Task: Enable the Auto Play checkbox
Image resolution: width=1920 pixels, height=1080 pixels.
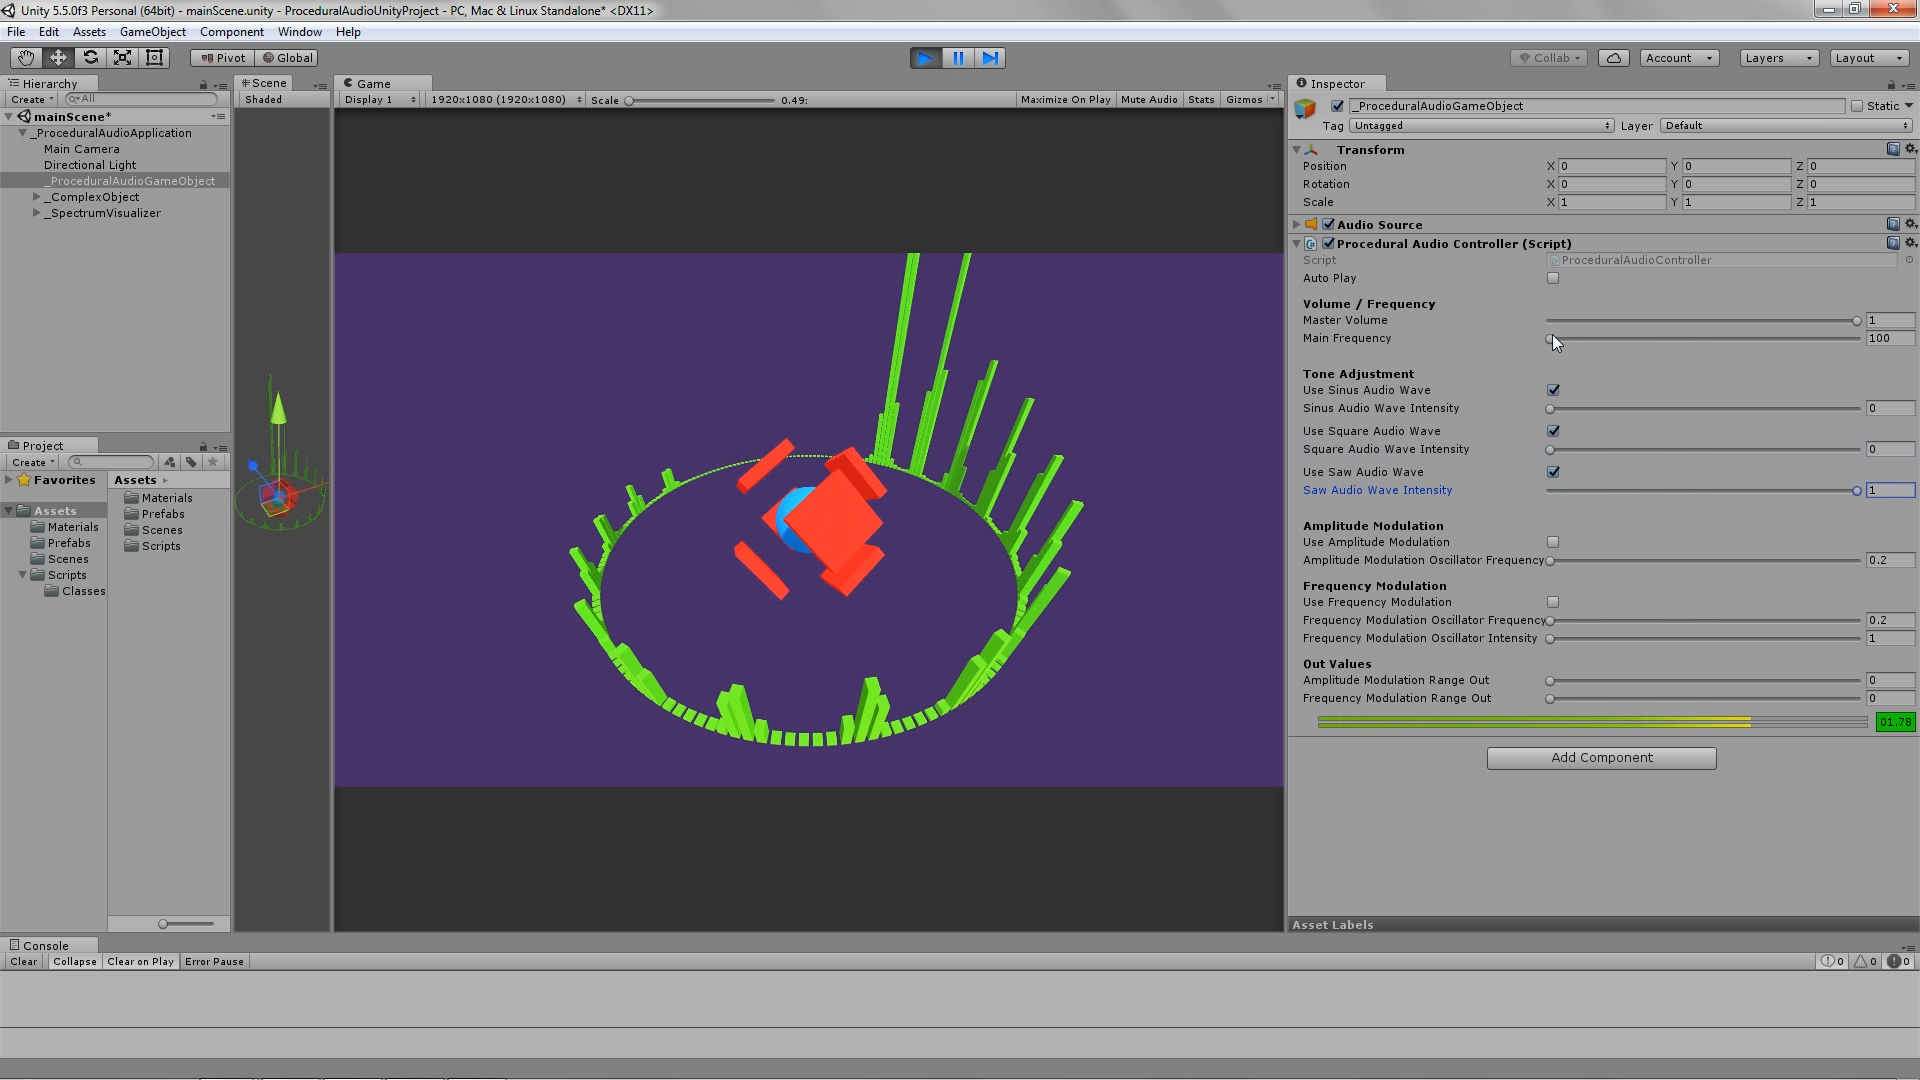Action: pyautogui.click(x=1552, y=278)
